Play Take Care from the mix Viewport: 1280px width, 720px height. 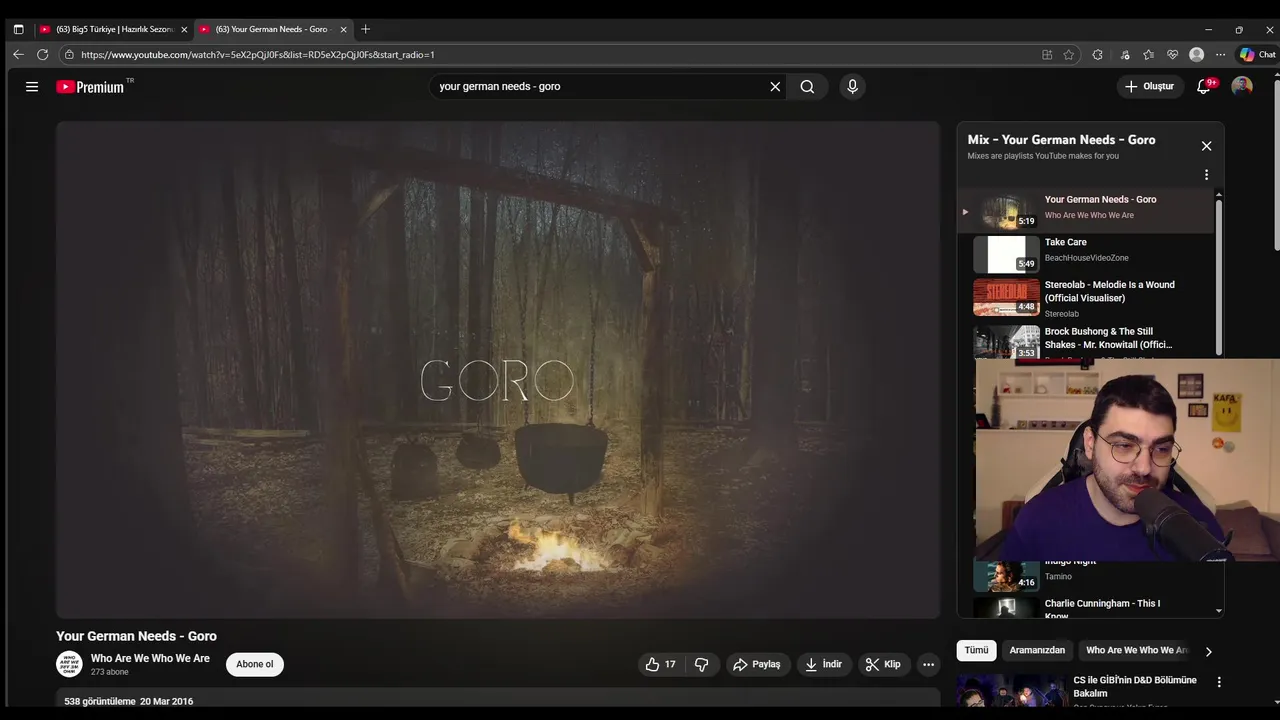pyautogui.click(x=1084, y=254)
